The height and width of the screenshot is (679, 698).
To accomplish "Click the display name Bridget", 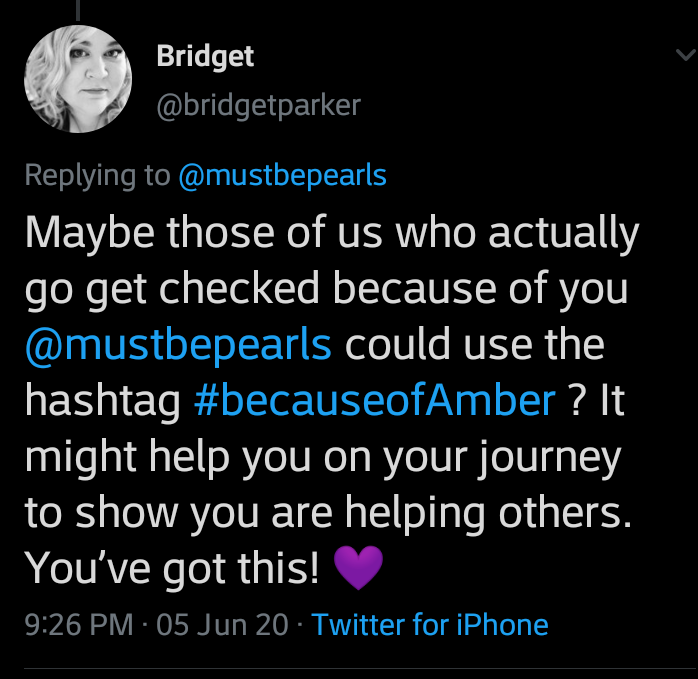I will (205, 57).
